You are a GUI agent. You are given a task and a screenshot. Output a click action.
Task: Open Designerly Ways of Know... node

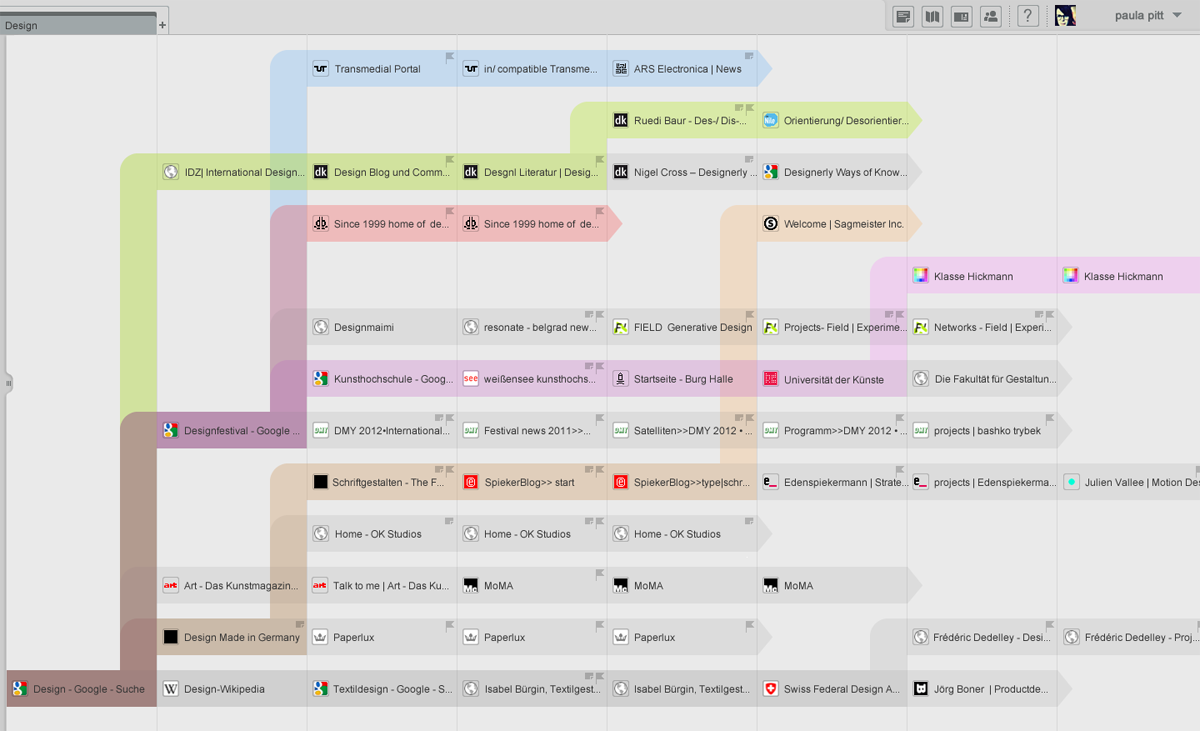click(832, 172)
